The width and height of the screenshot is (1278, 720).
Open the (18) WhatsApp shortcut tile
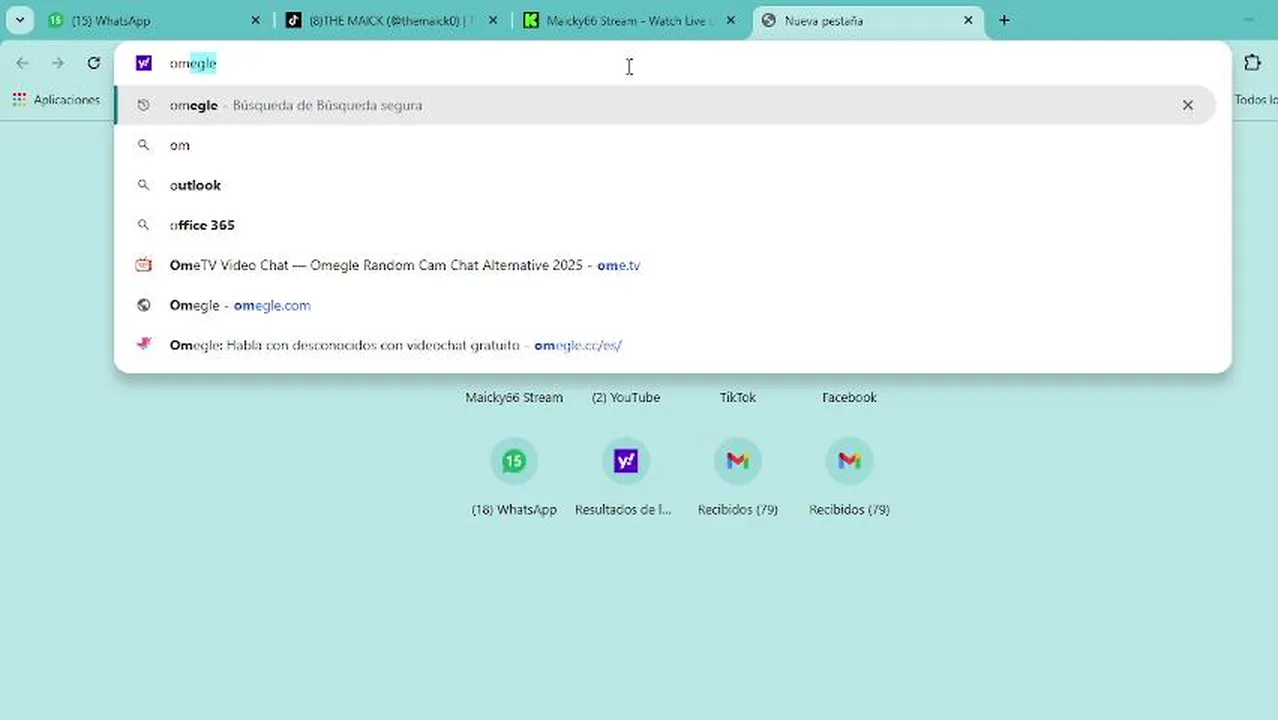[x=514, y=478]
